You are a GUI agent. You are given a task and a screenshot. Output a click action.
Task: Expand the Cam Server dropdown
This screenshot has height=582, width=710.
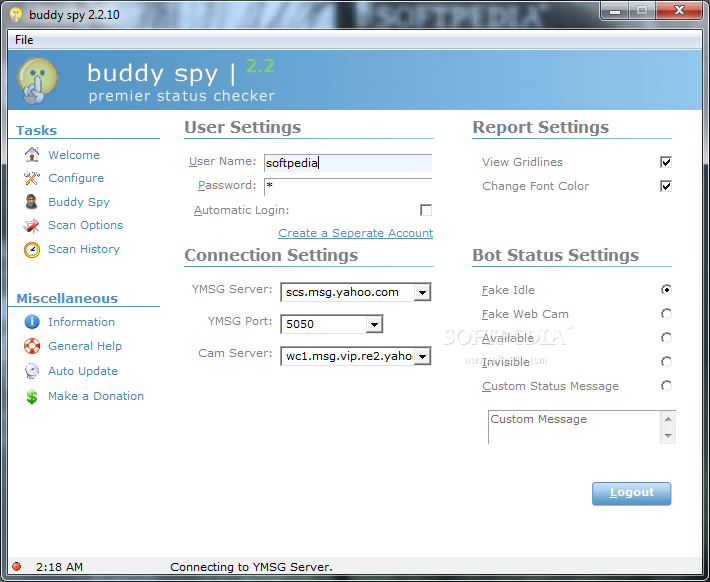(422, 356)
